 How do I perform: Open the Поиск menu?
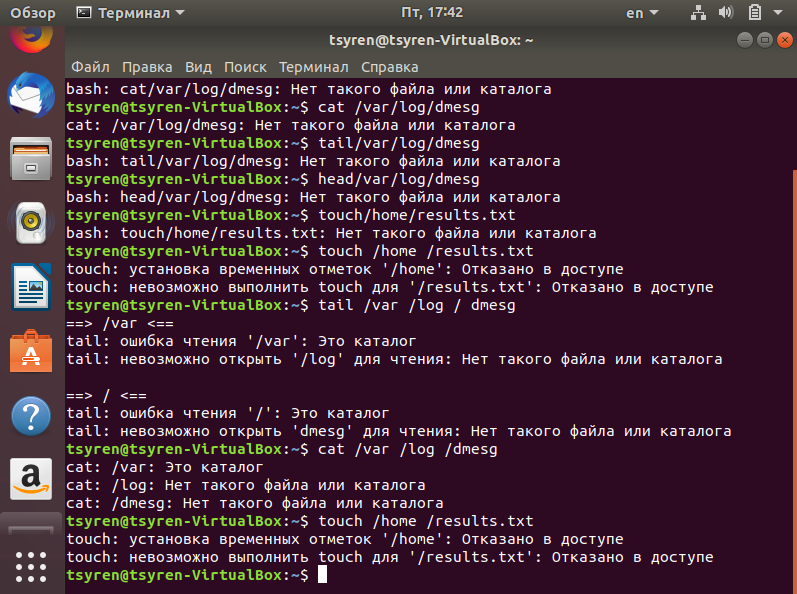[245, 67]
